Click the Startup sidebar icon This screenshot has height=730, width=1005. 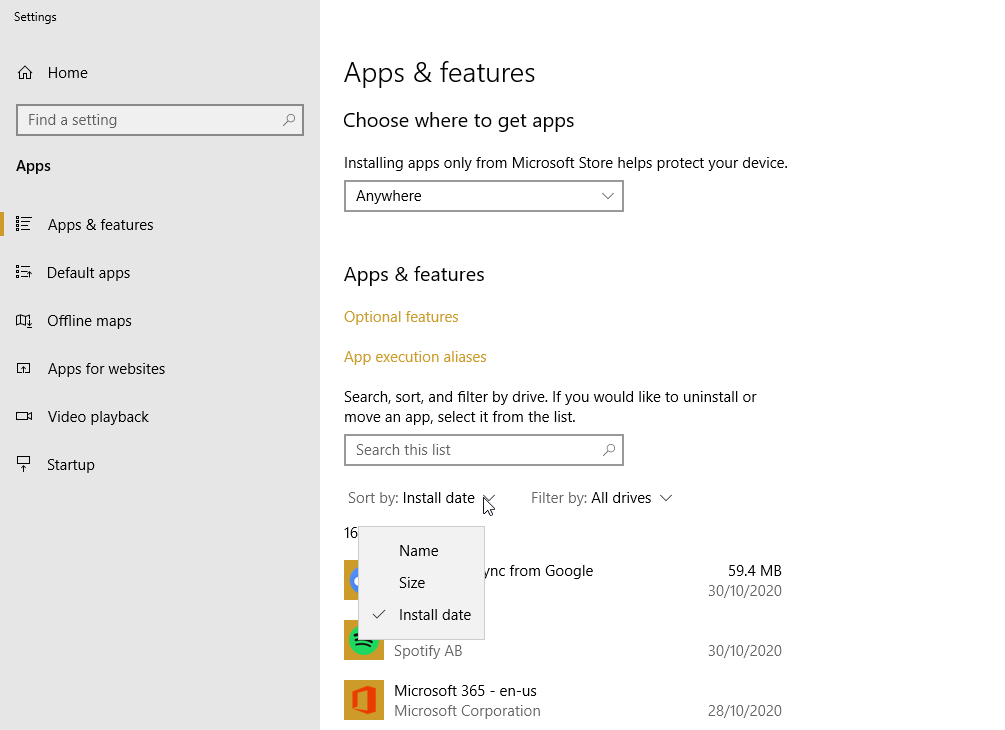coord(27,464)
